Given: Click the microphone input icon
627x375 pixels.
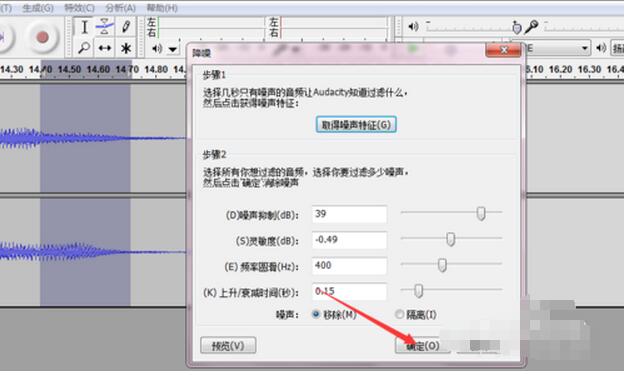Looking at the screenshot, I should click(x=532, y=27).
